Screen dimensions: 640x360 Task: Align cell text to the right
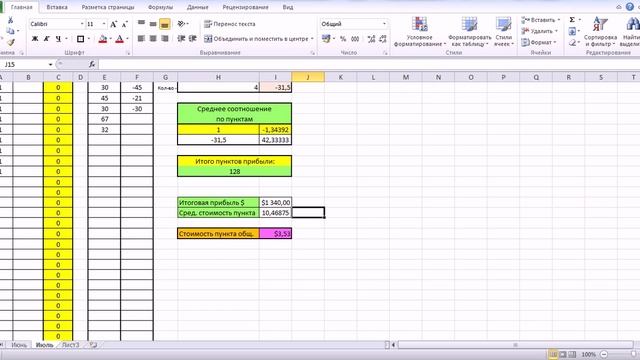tap(164, 39)
